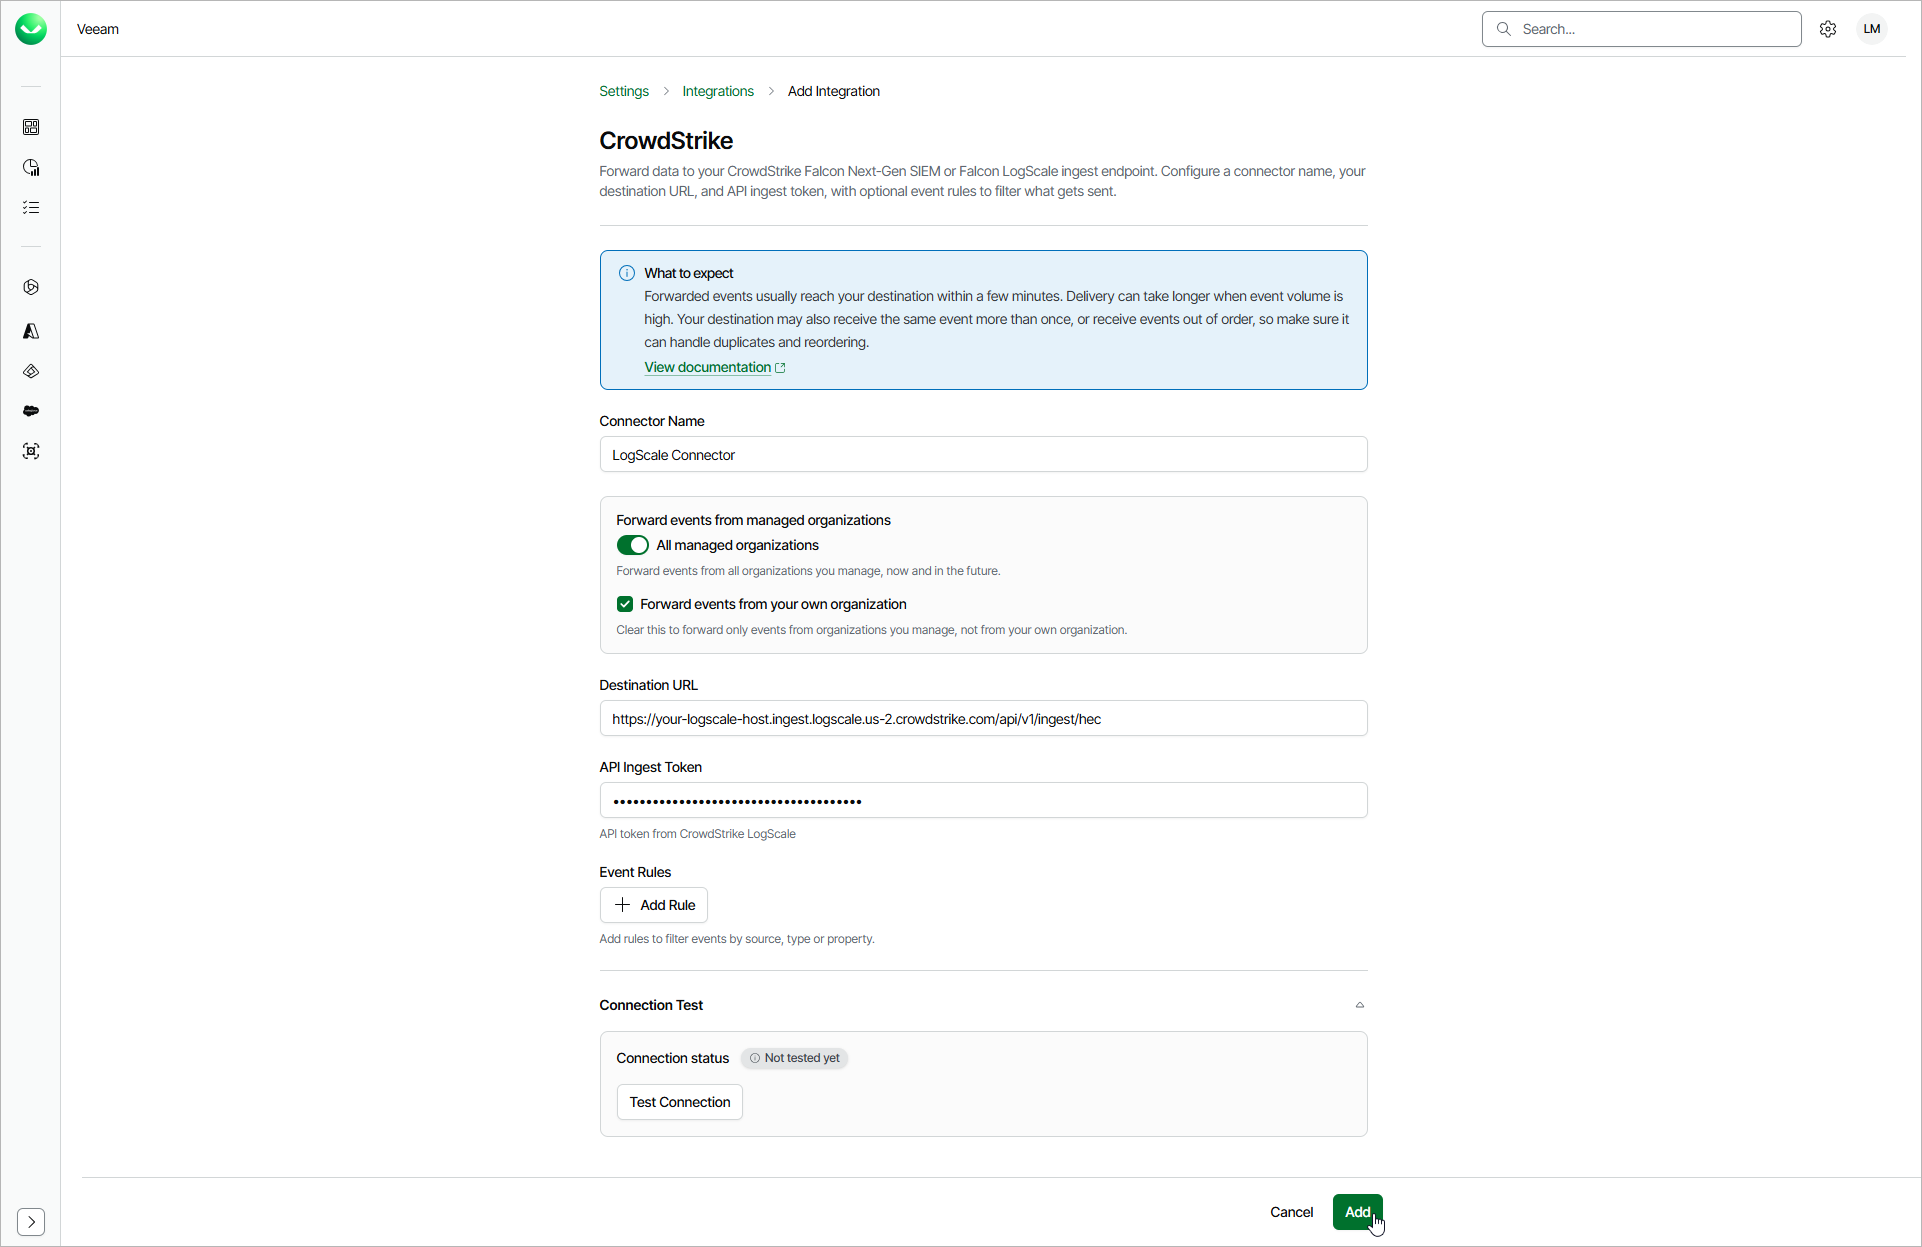This screenshot has height=1247, width=1922.
Task: Click the green Add button
Action: [1357, 1212]
